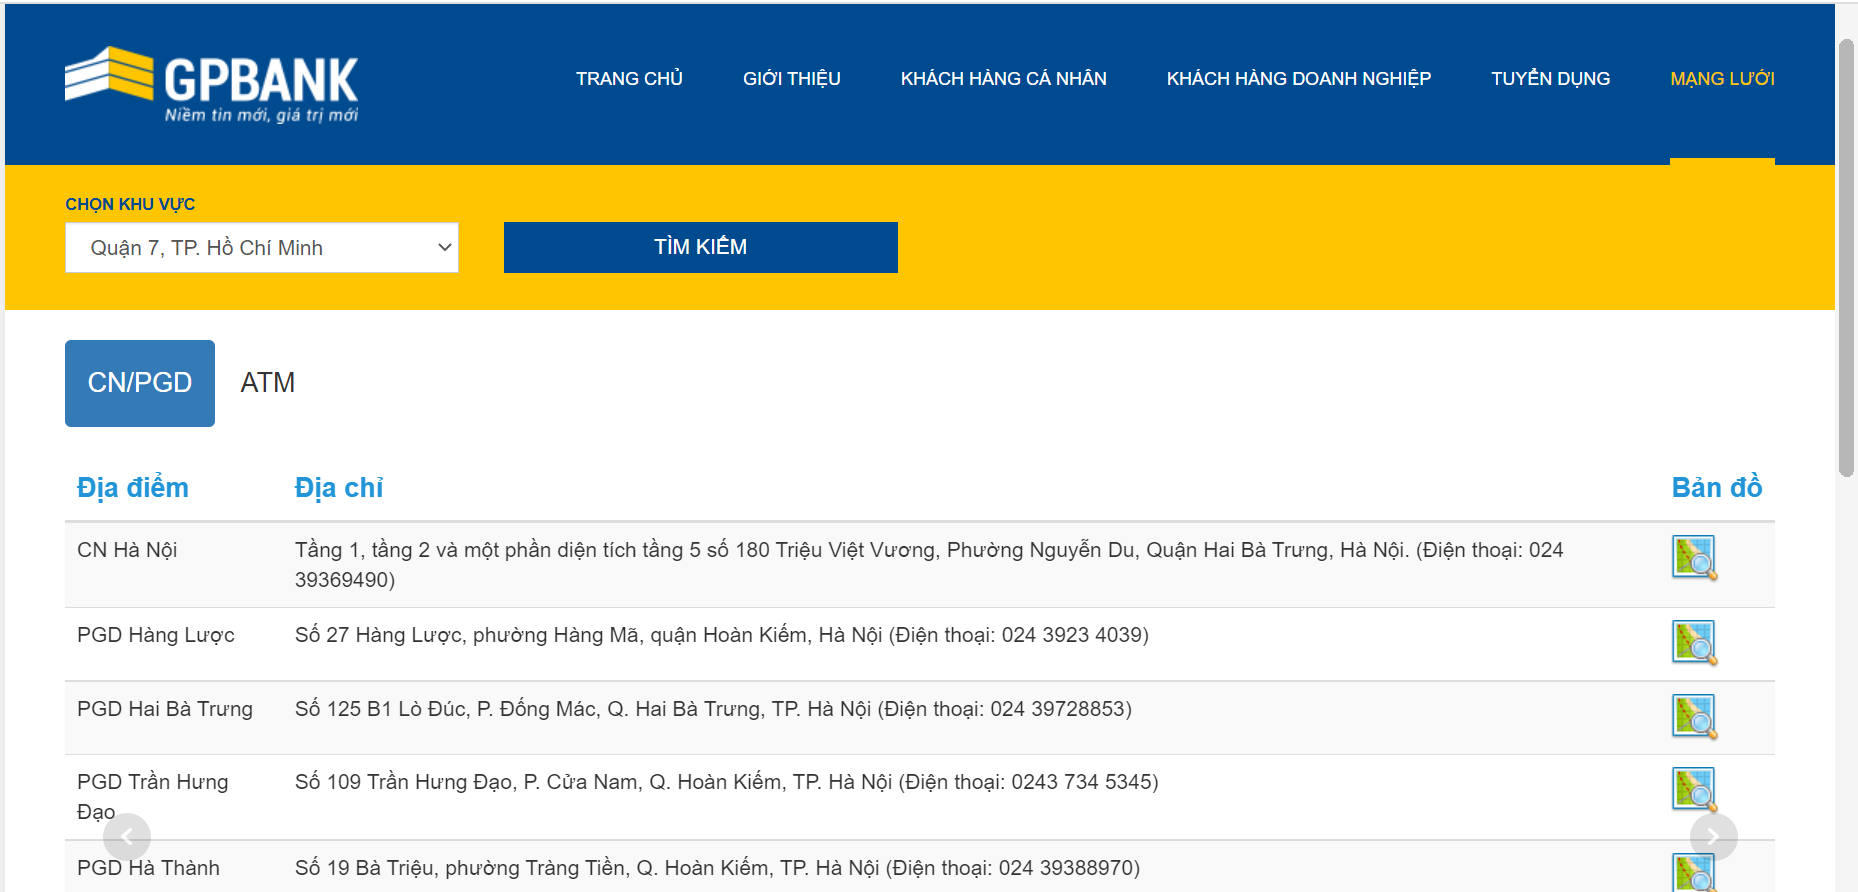Open map for PGD Trần Hưng Đạo
This screenshot has height=892, width=1858.
[1694, 789]
